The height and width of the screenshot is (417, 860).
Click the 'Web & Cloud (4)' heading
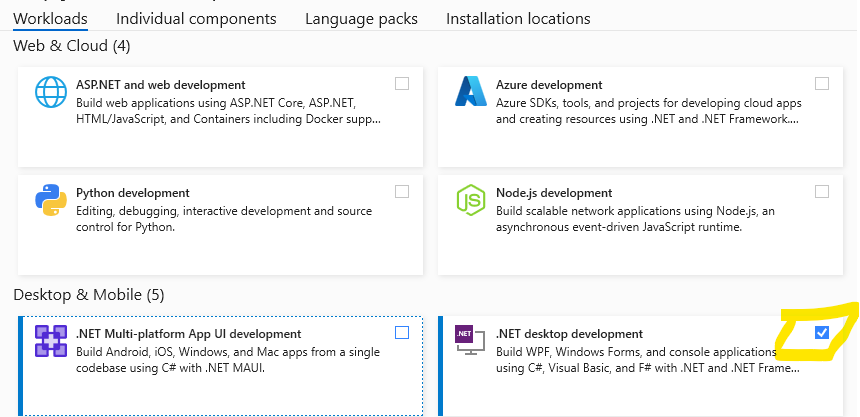(72, 46)
